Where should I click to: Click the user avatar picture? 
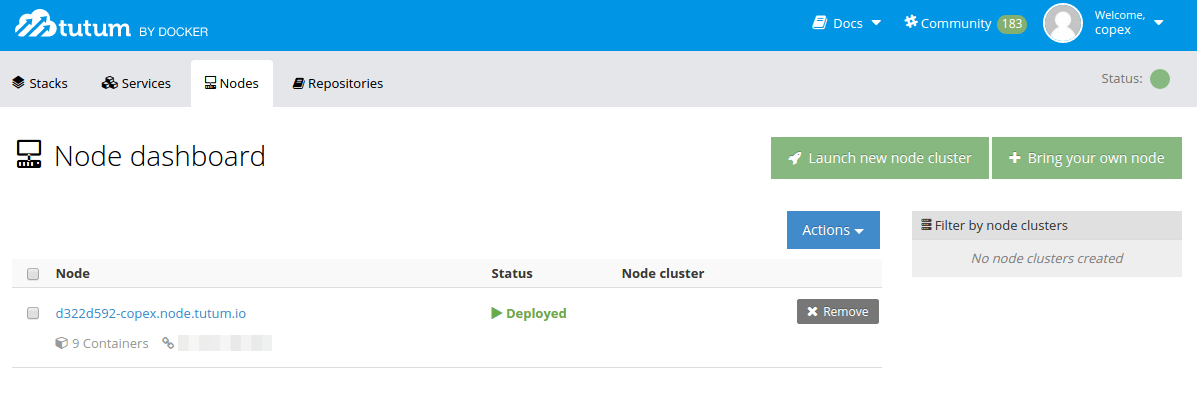tap(1063, 23)
